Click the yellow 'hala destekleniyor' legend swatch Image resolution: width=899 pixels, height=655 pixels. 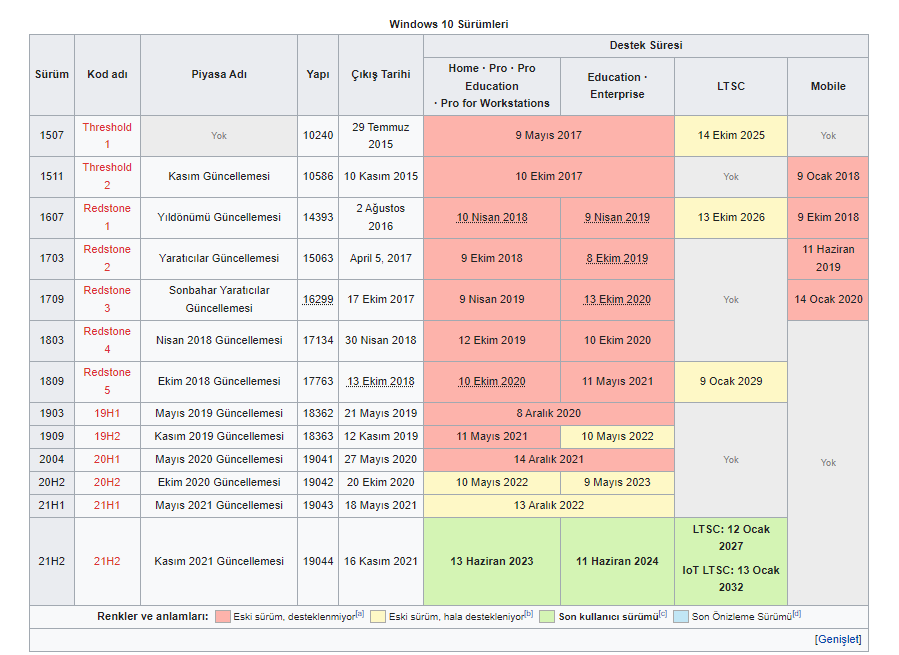[377, 617]
